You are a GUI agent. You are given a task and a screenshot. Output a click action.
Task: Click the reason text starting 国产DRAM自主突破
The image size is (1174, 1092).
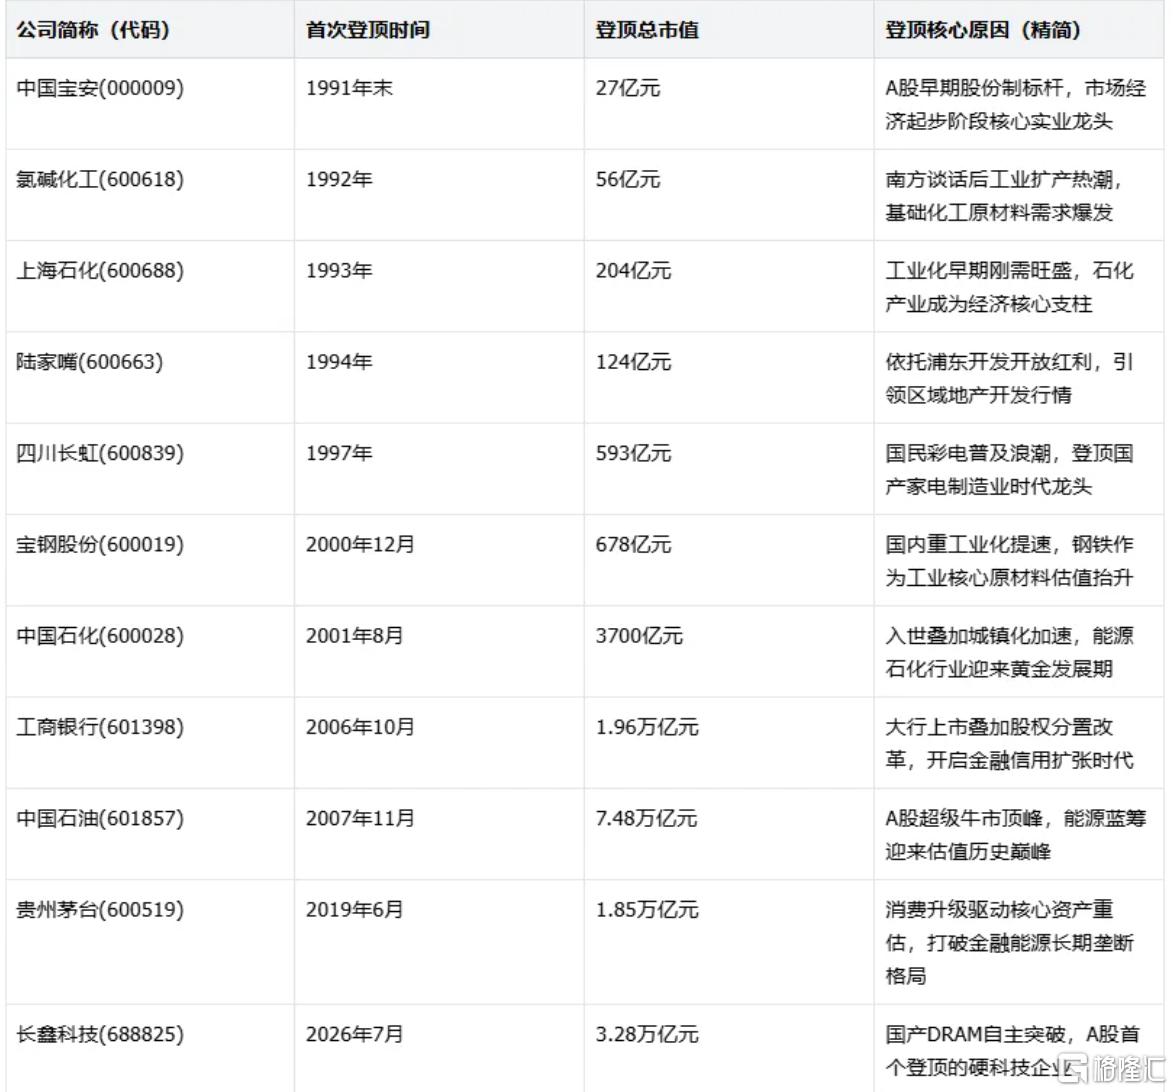pyautogui.click(x=1012, y=1052)
